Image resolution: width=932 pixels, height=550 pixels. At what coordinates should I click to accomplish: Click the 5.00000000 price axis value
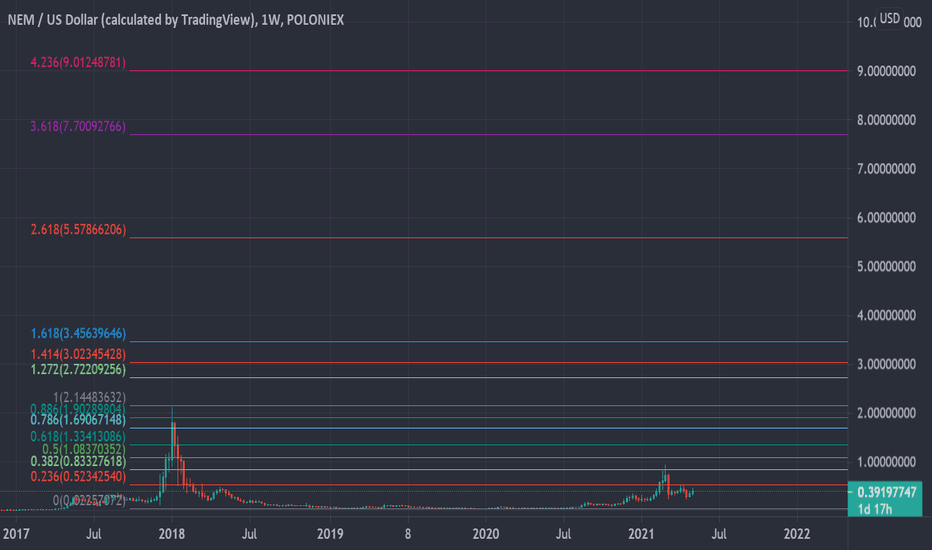point(886,266)
